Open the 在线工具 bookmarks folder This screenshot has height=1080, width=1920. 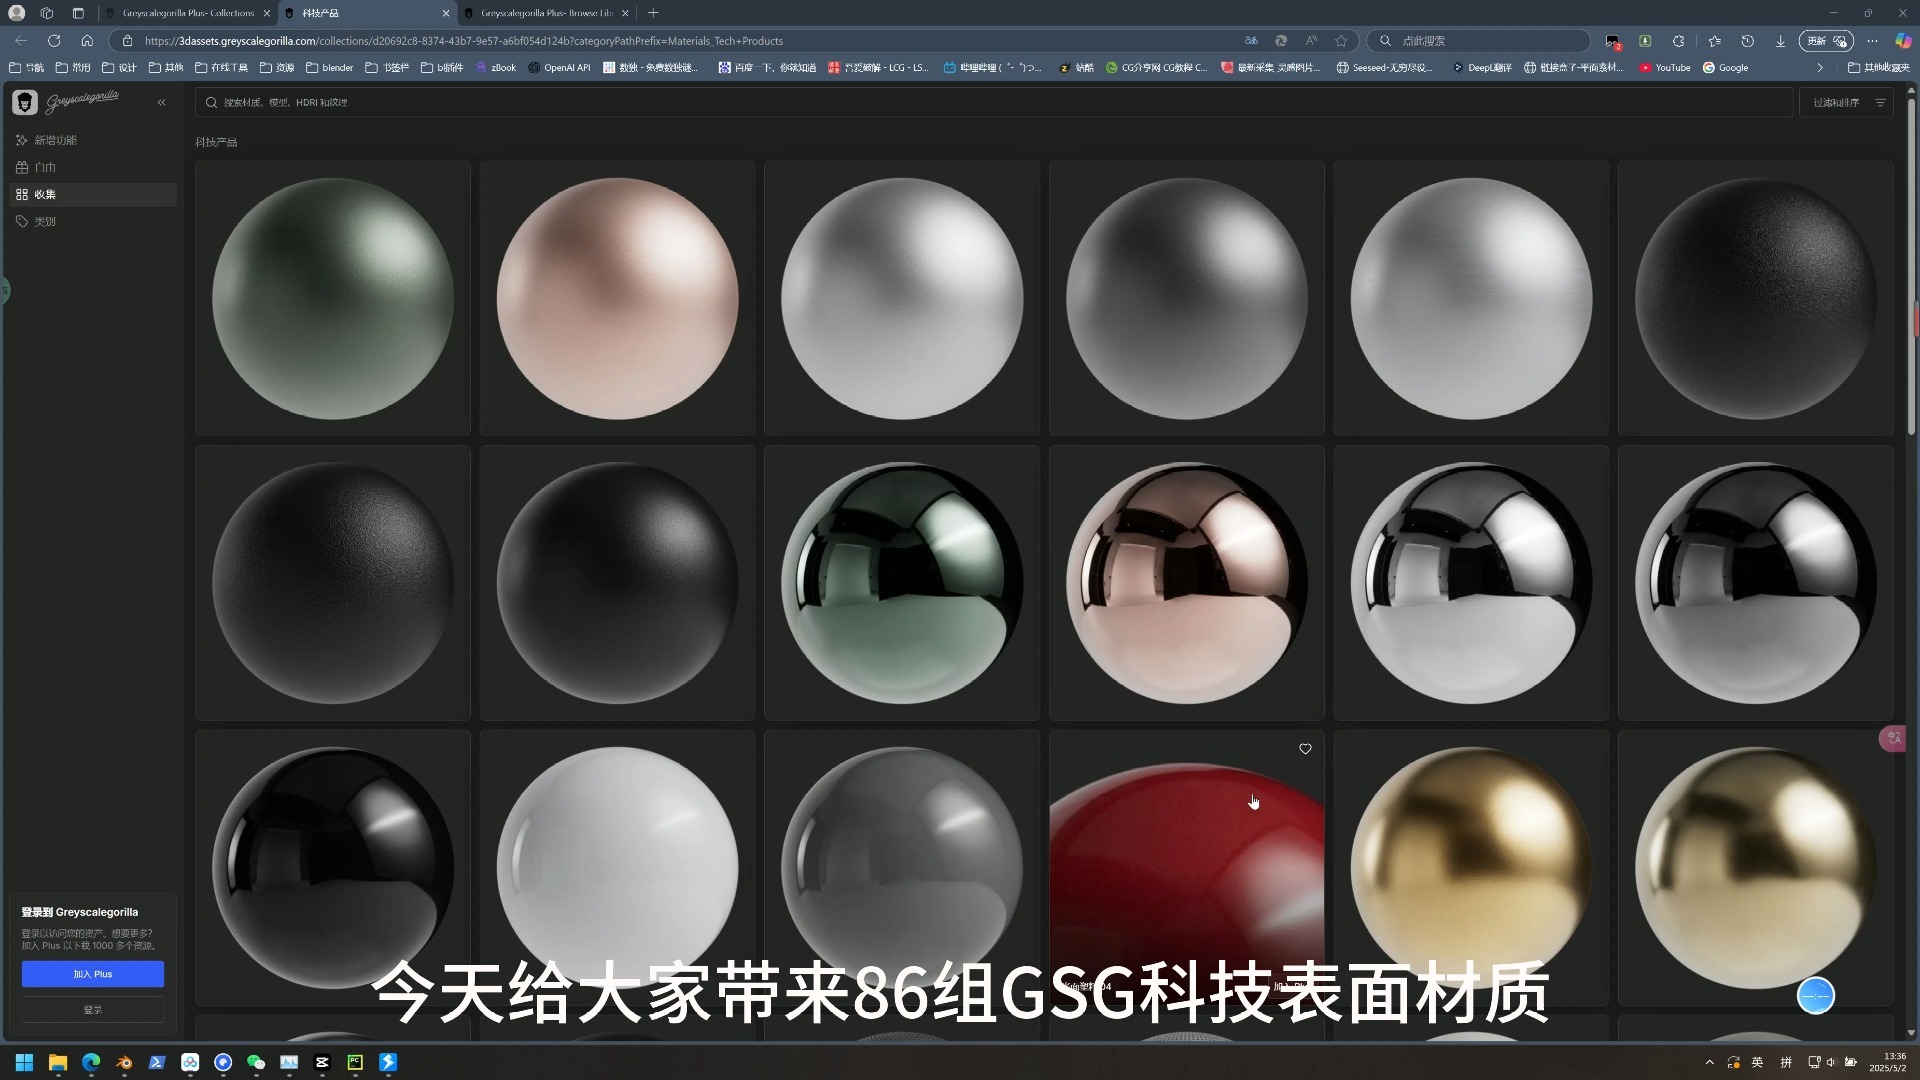pos(222,68)
